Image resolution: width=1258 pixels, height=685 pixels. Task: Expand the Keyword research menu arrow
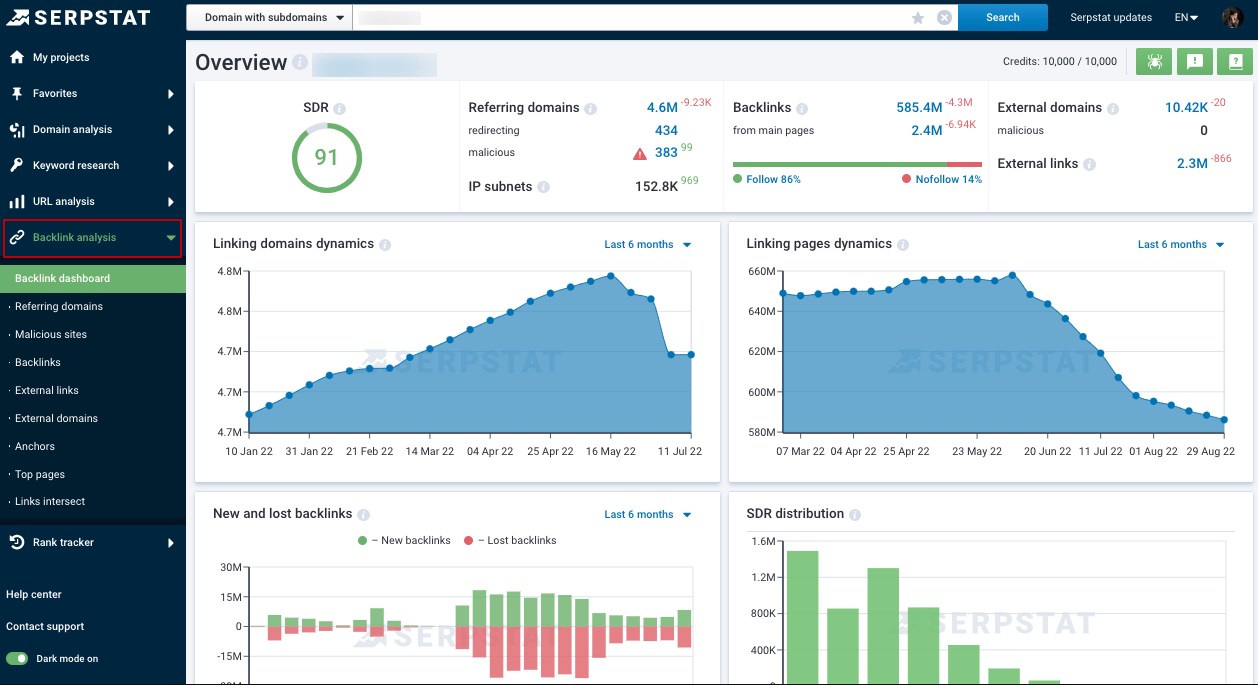click(171, 166)
